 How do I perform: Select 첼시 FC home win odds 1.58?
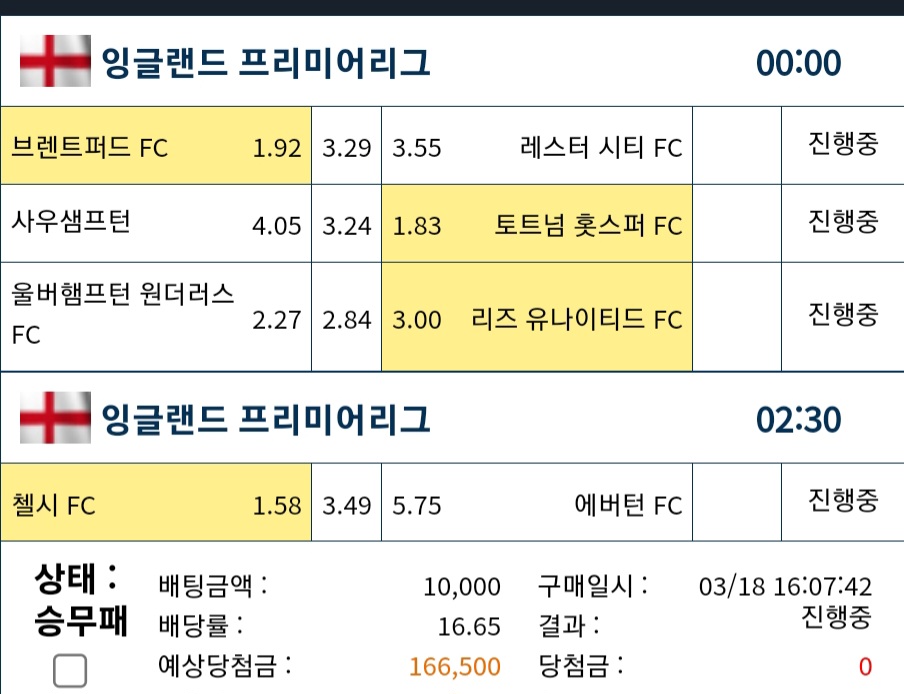(x=156, y=503)
